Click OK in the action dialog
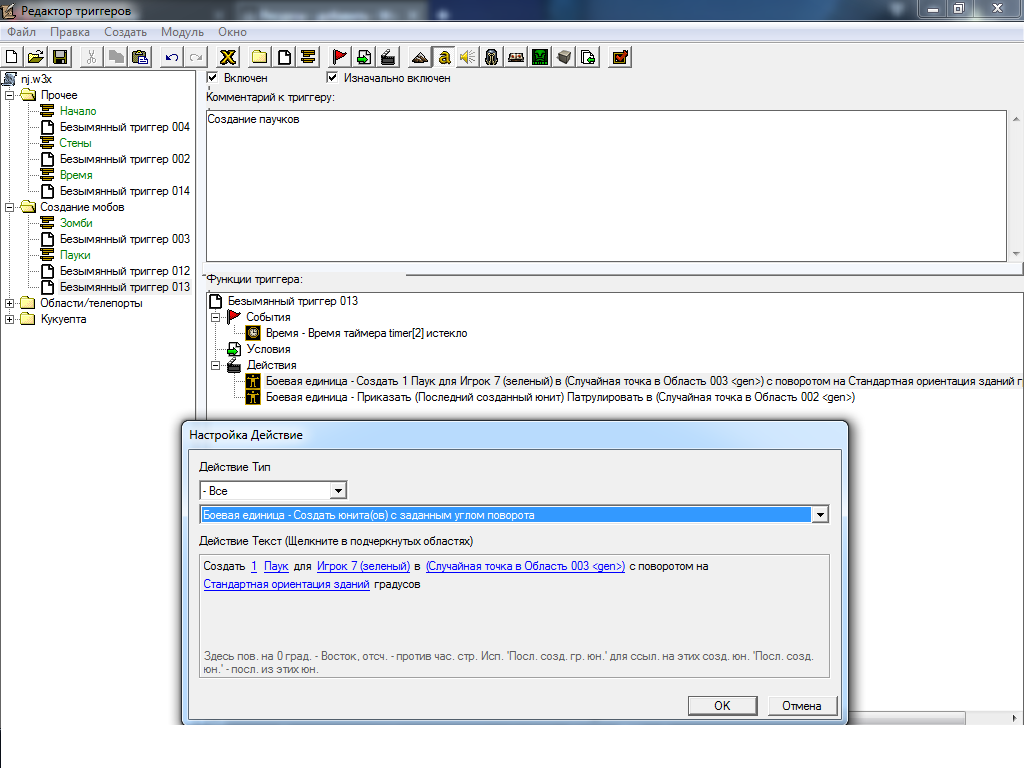 pos(722,705)
